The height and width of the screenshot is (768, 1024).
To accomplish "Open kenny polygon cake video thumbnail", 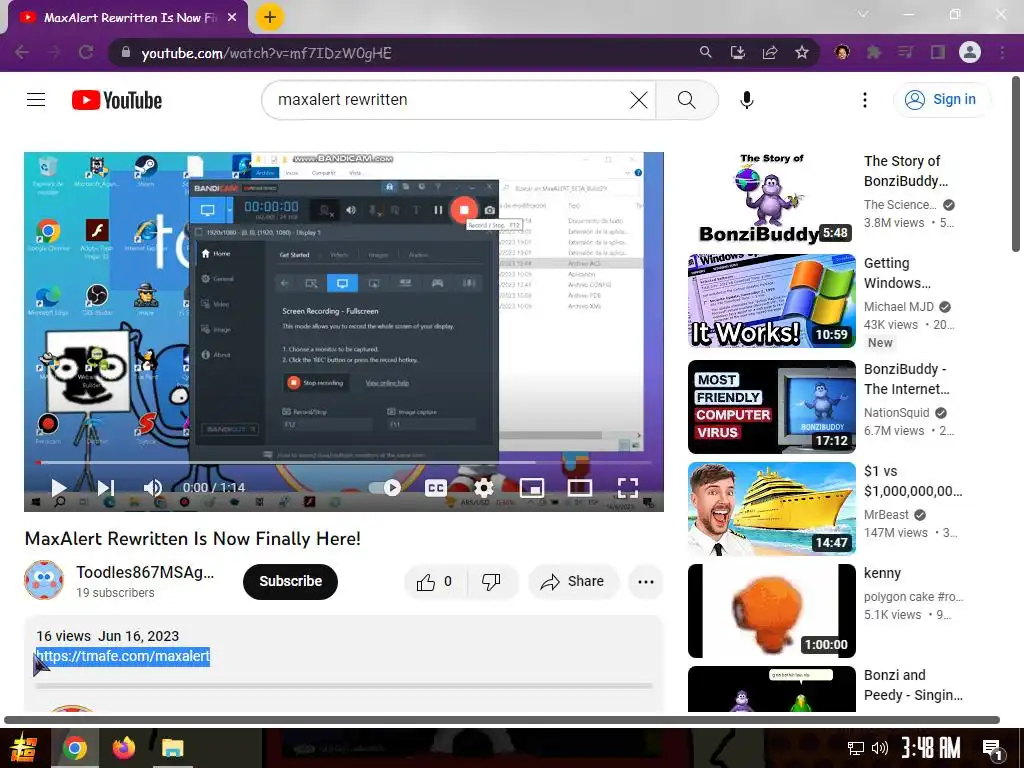I will click(772, 611).
